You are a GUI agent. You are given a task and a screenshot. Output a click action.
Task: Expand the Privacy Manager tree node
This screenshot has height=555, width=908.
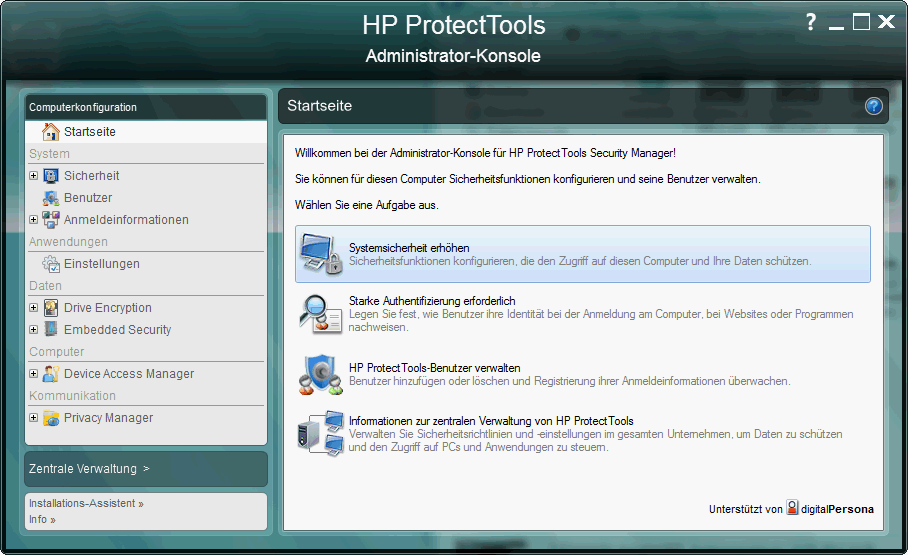click(x=33, y=418)
